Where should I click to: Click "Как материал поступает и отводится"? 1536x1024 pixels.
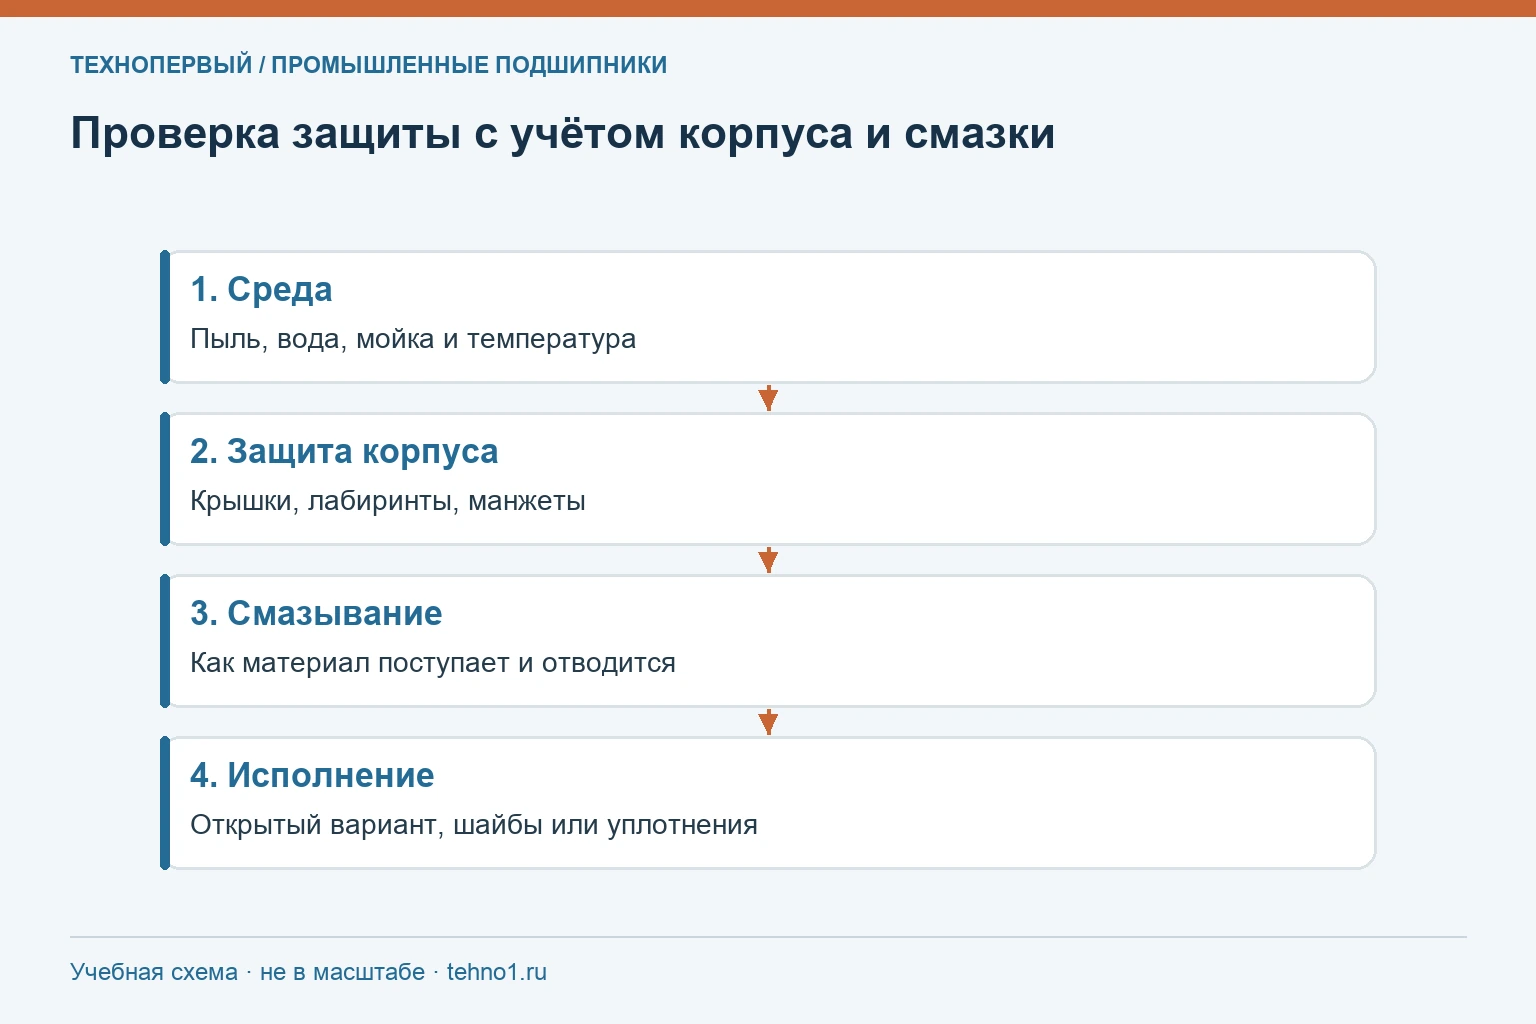[433, 663]
